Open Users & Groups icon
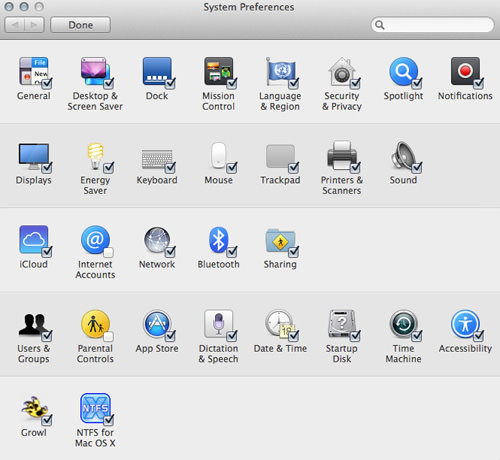 (33, 324)
